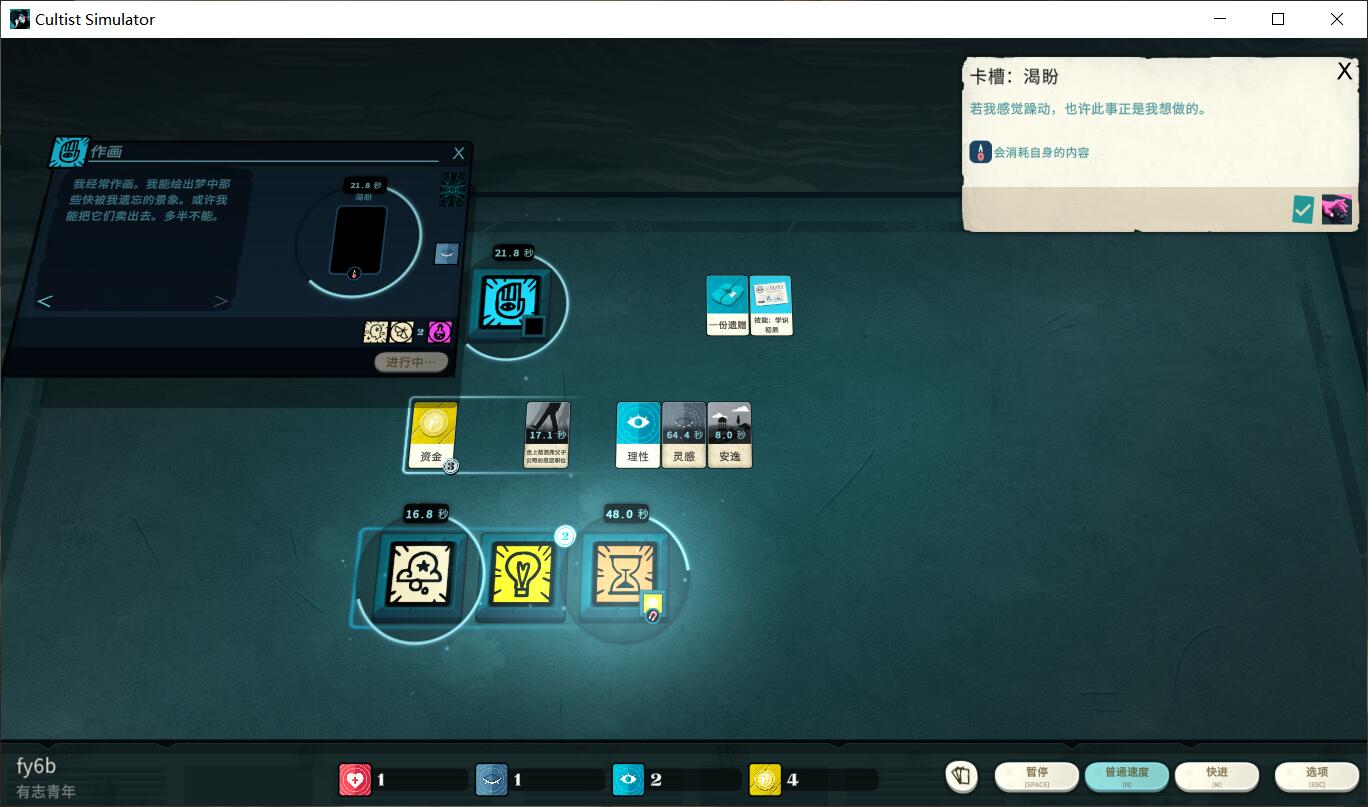Image resolution: width=1368 pixels, height=807 pixels.
Task: Click the snowflake pattern icon in 作画 panel
Action: (453, 189)
